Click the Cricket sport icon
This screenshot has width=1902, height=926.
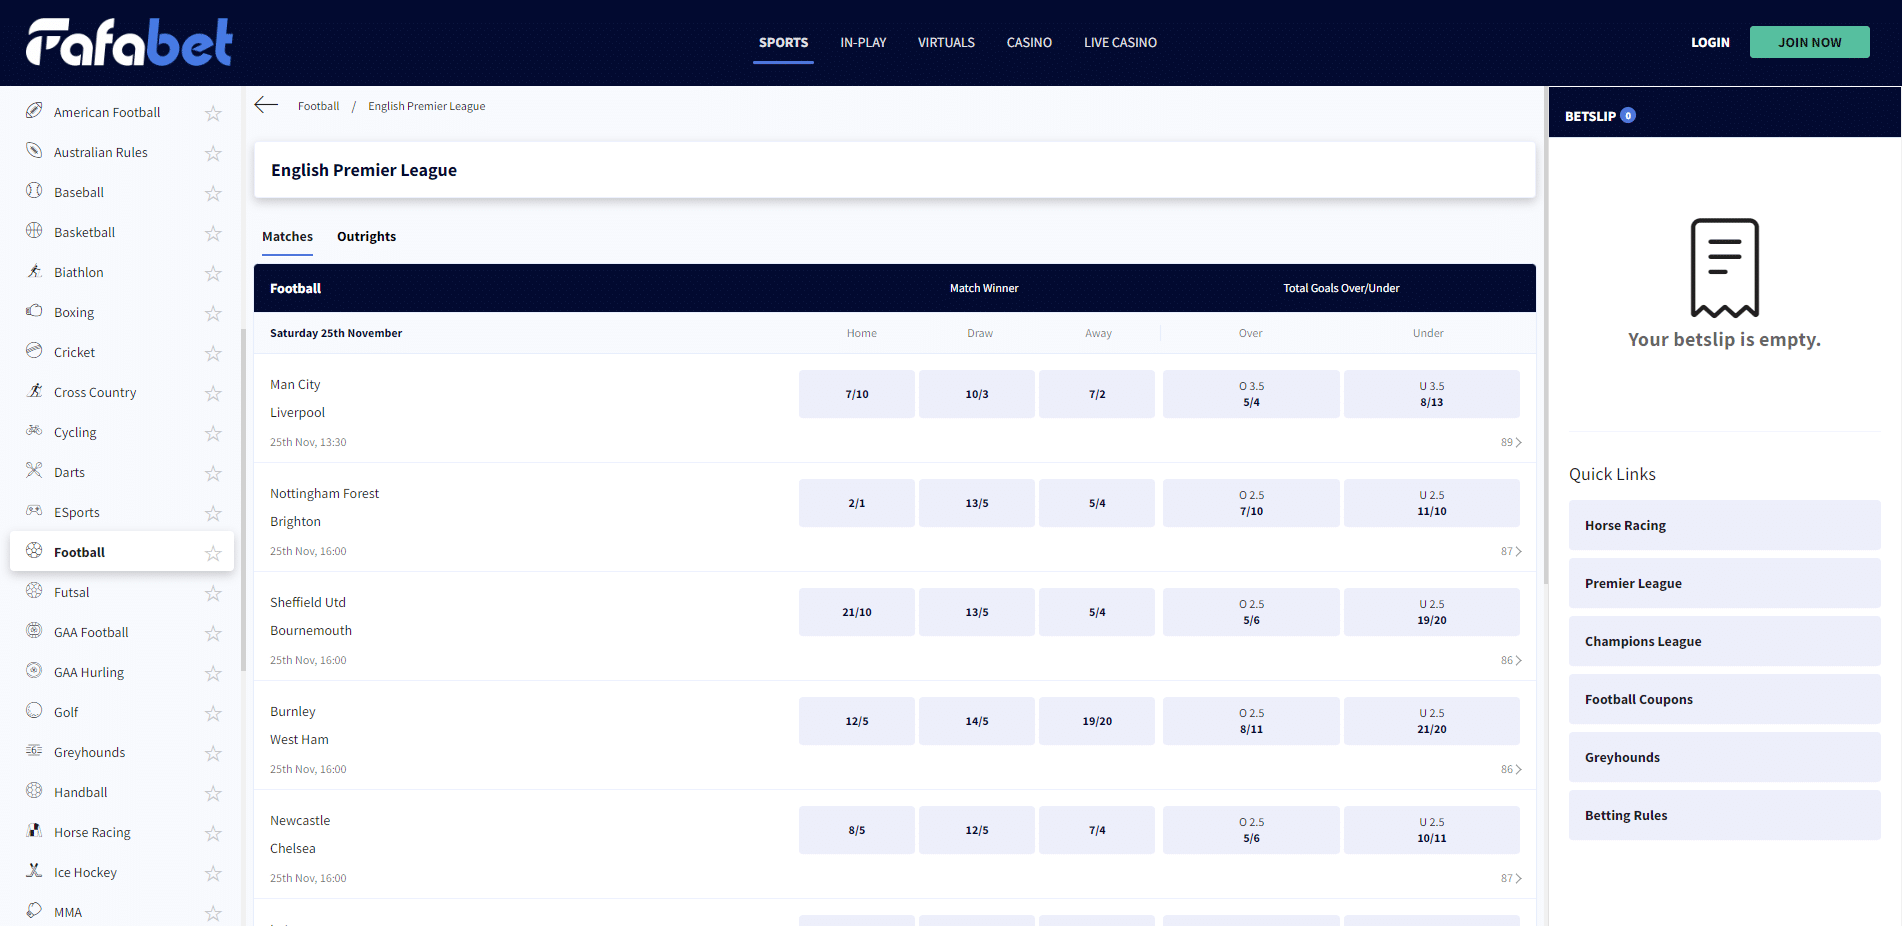pyautogui.click(x=34, y=351)
